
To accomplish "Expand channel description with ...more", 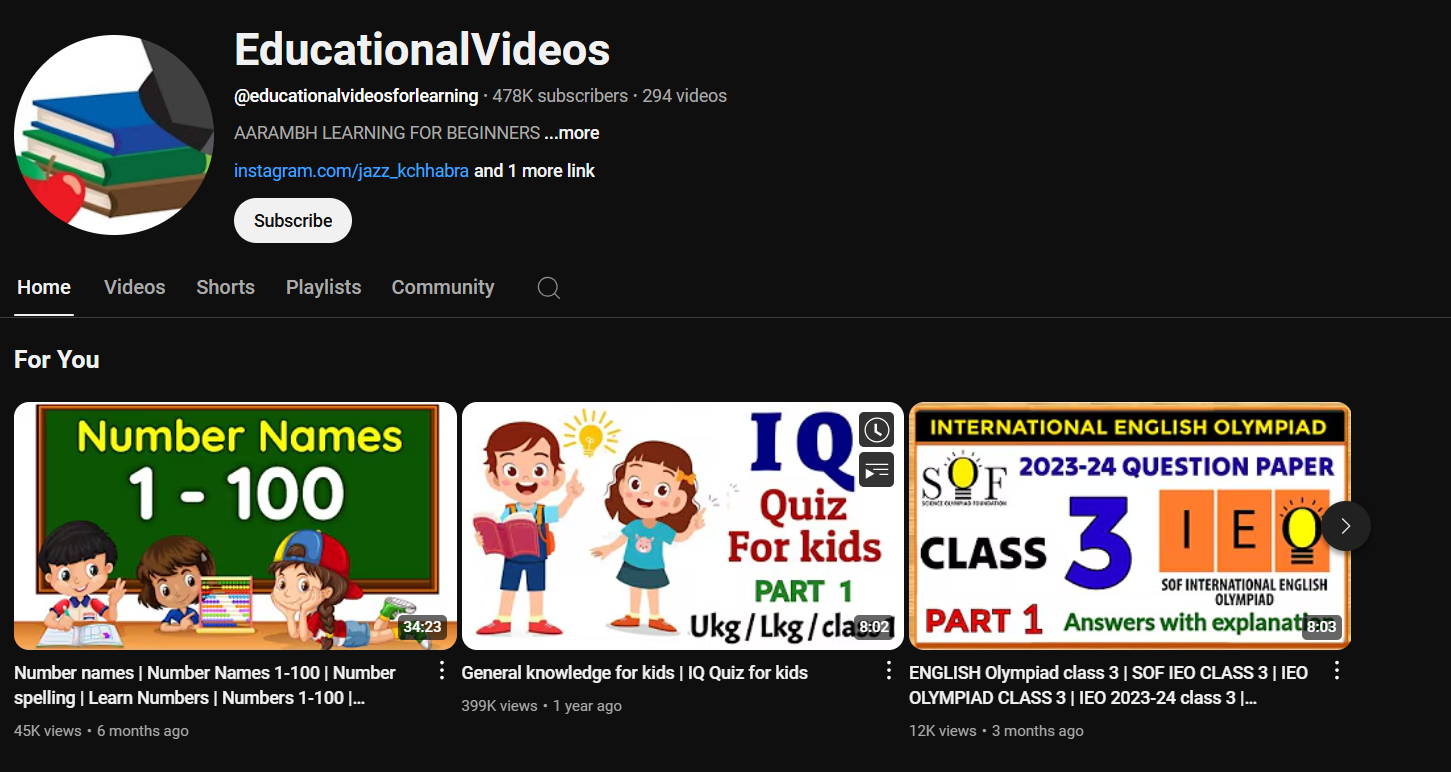I will [572, 133].
